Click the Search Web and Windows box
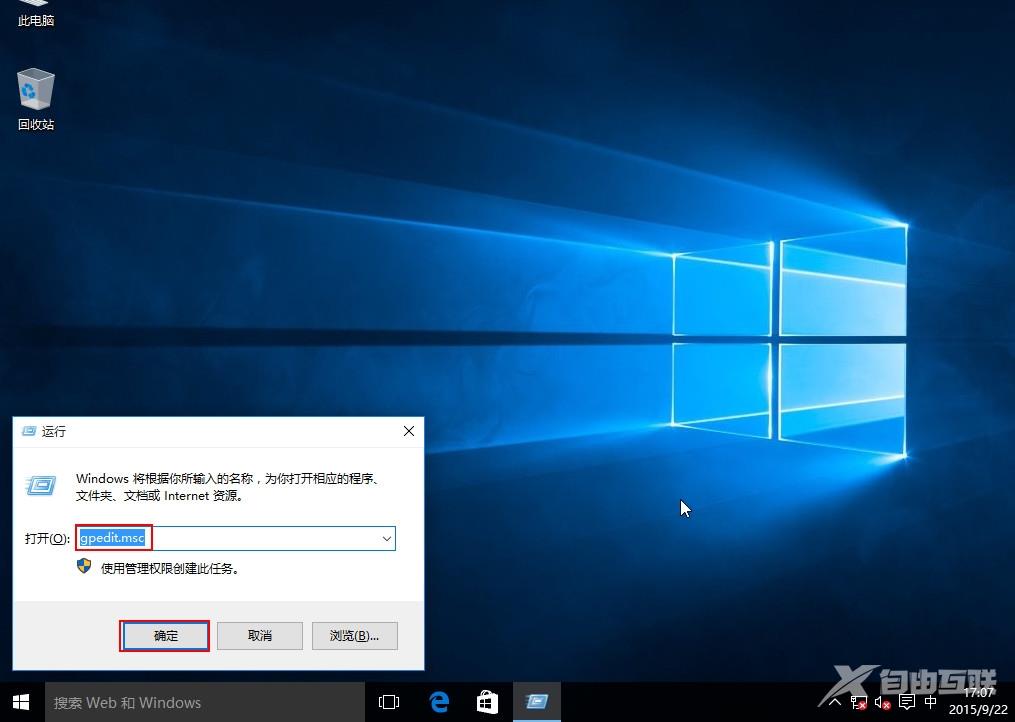Screen dimensions: 1015x722 pyautogui.click(x=200, y=702)
